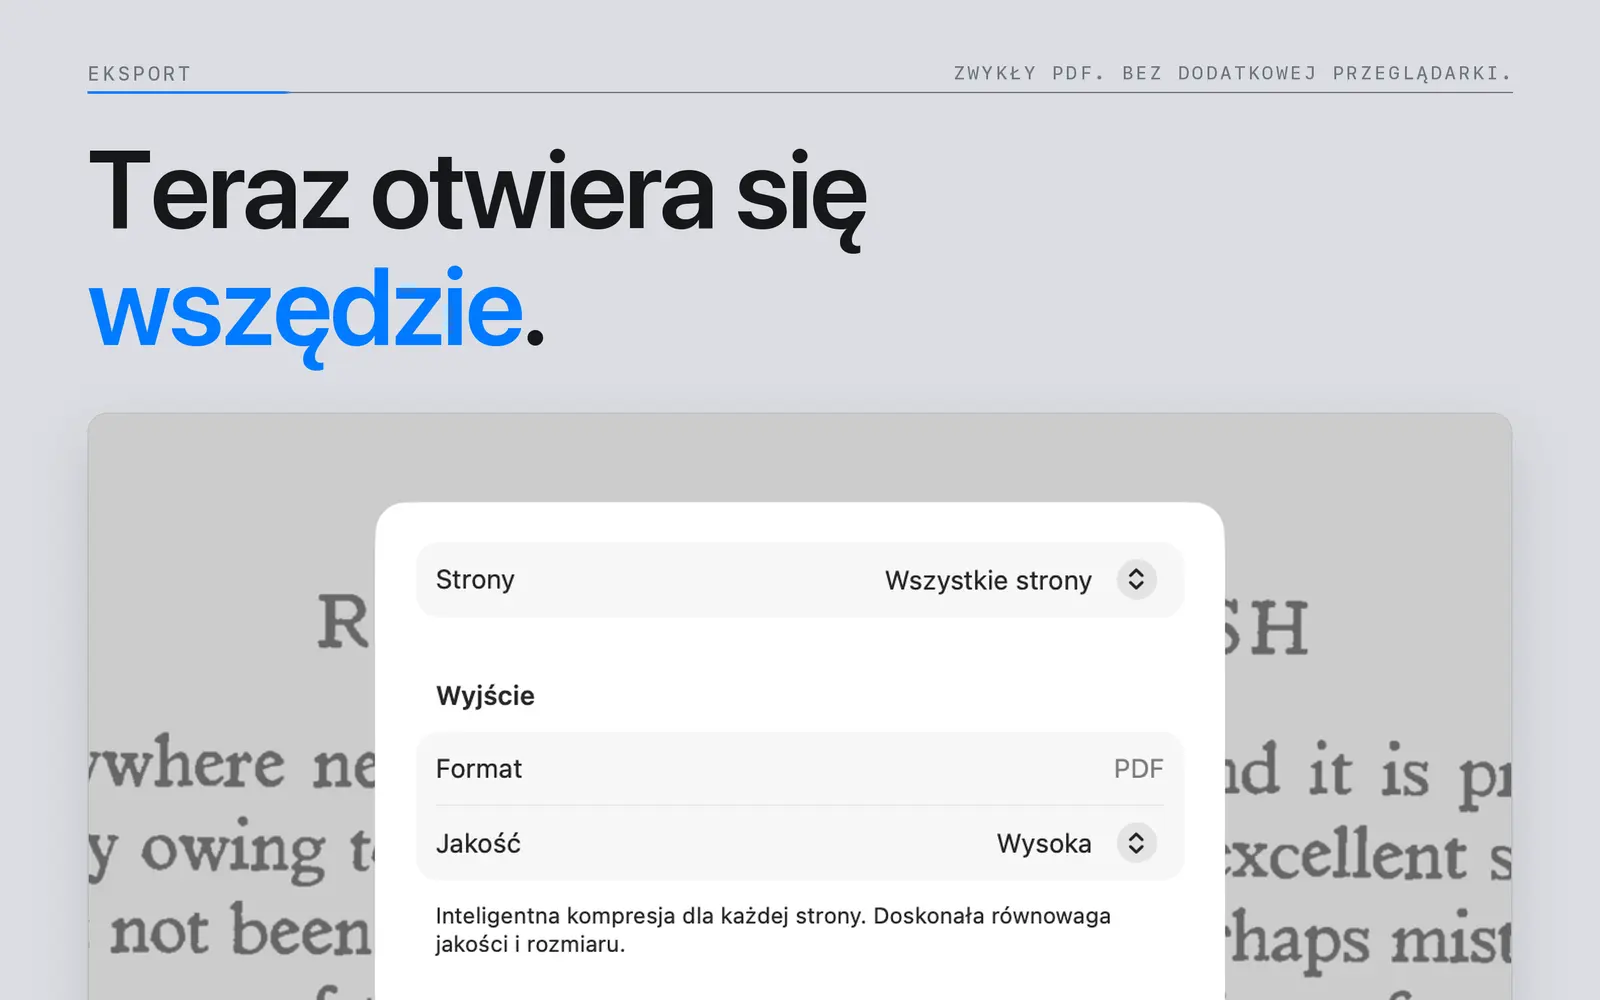
Task: Click the Wyjście section heading
Action: 485,696
